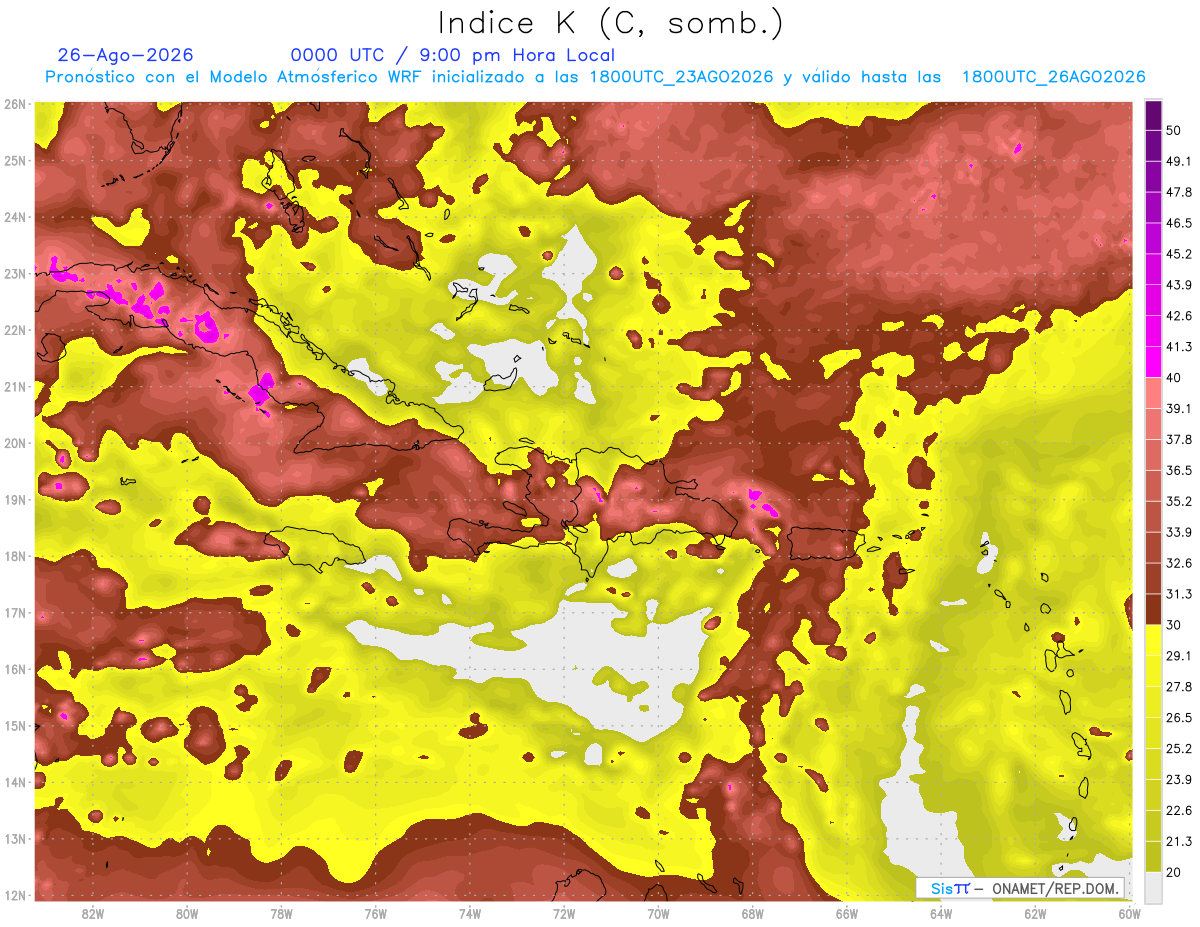Image resolution: width=1200 pixels, height=927 pixels.
Task: Click the color bar value '36.5'
Action: click(1178, 470)
